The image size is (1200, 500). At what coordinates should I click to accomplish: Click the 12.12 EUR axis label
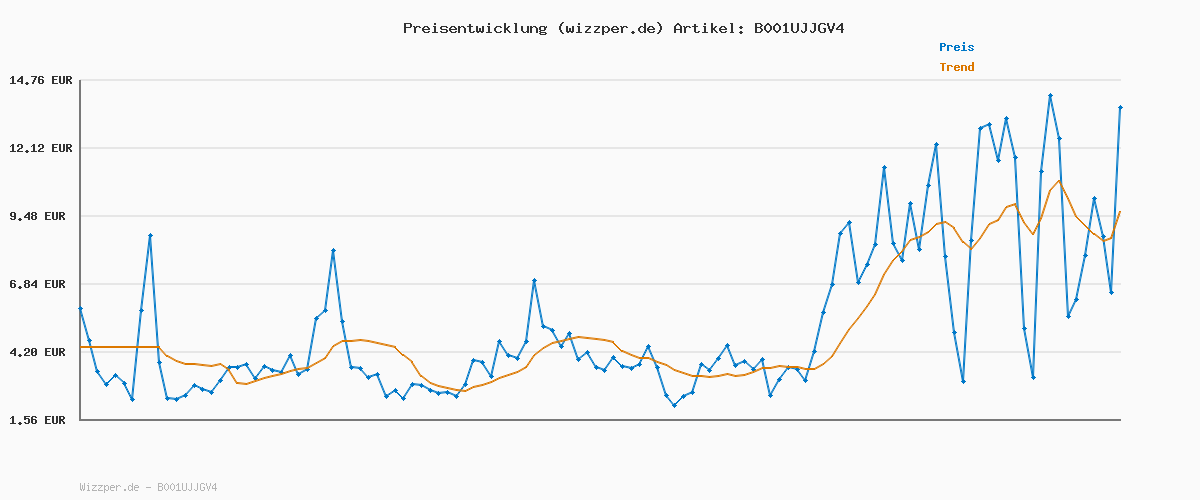point(40,148)
